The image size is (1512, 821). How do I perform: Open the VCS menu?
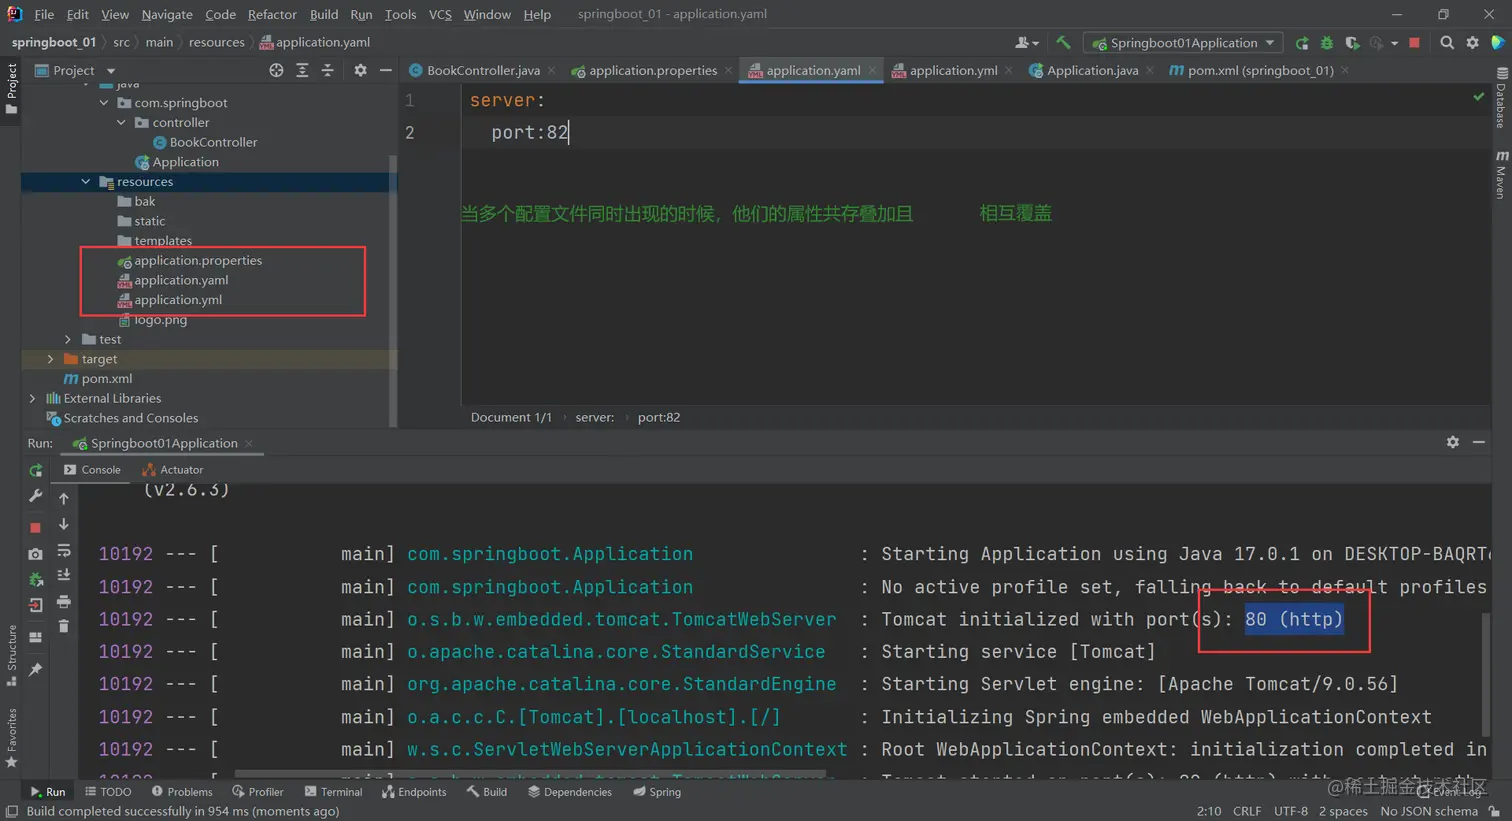[440, 14]
